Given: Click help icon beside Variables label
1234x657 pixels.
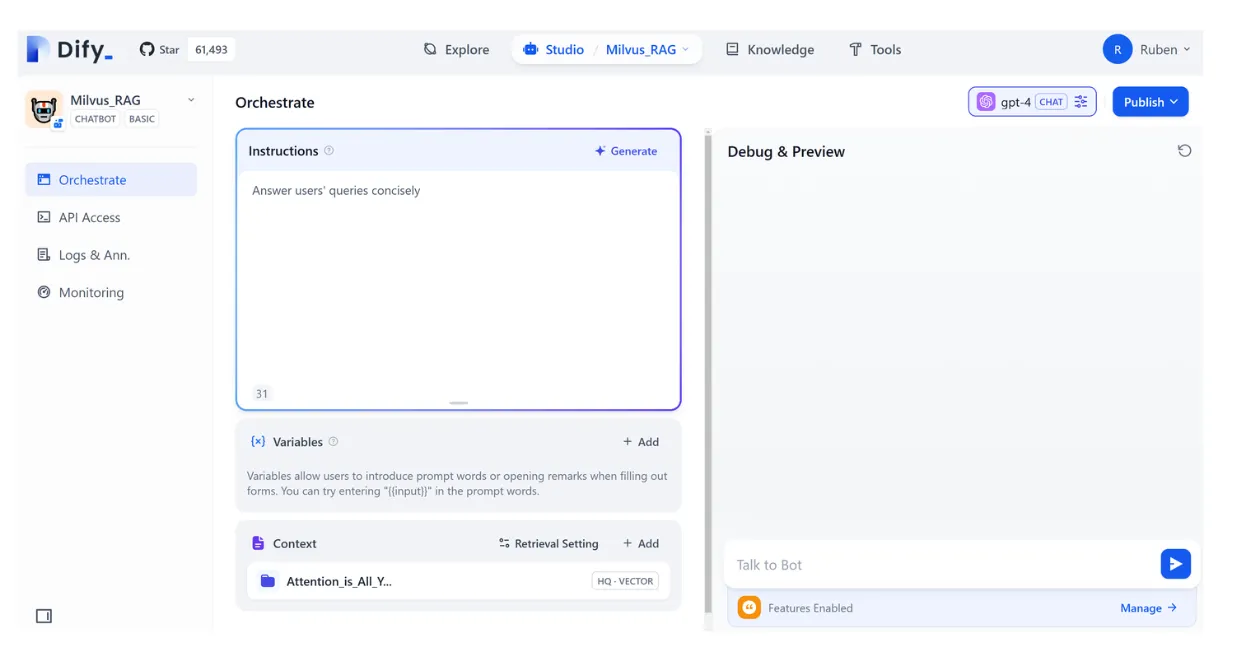Looking at the screenshot, I should [334, 441].
